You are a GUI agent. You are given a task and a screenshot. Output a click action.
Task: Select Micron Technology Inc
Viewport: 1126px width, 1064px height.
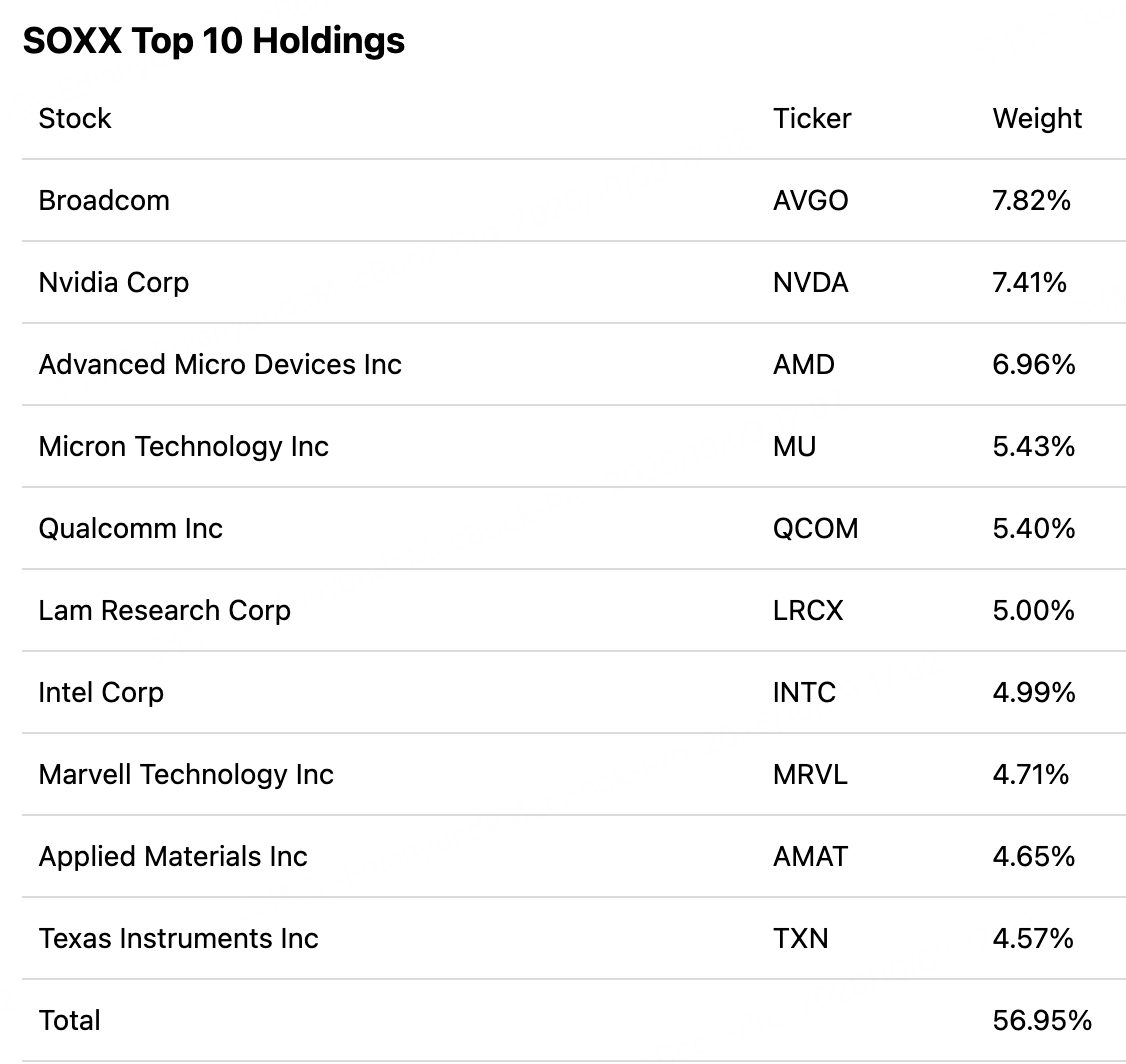[x=184, y=446]
